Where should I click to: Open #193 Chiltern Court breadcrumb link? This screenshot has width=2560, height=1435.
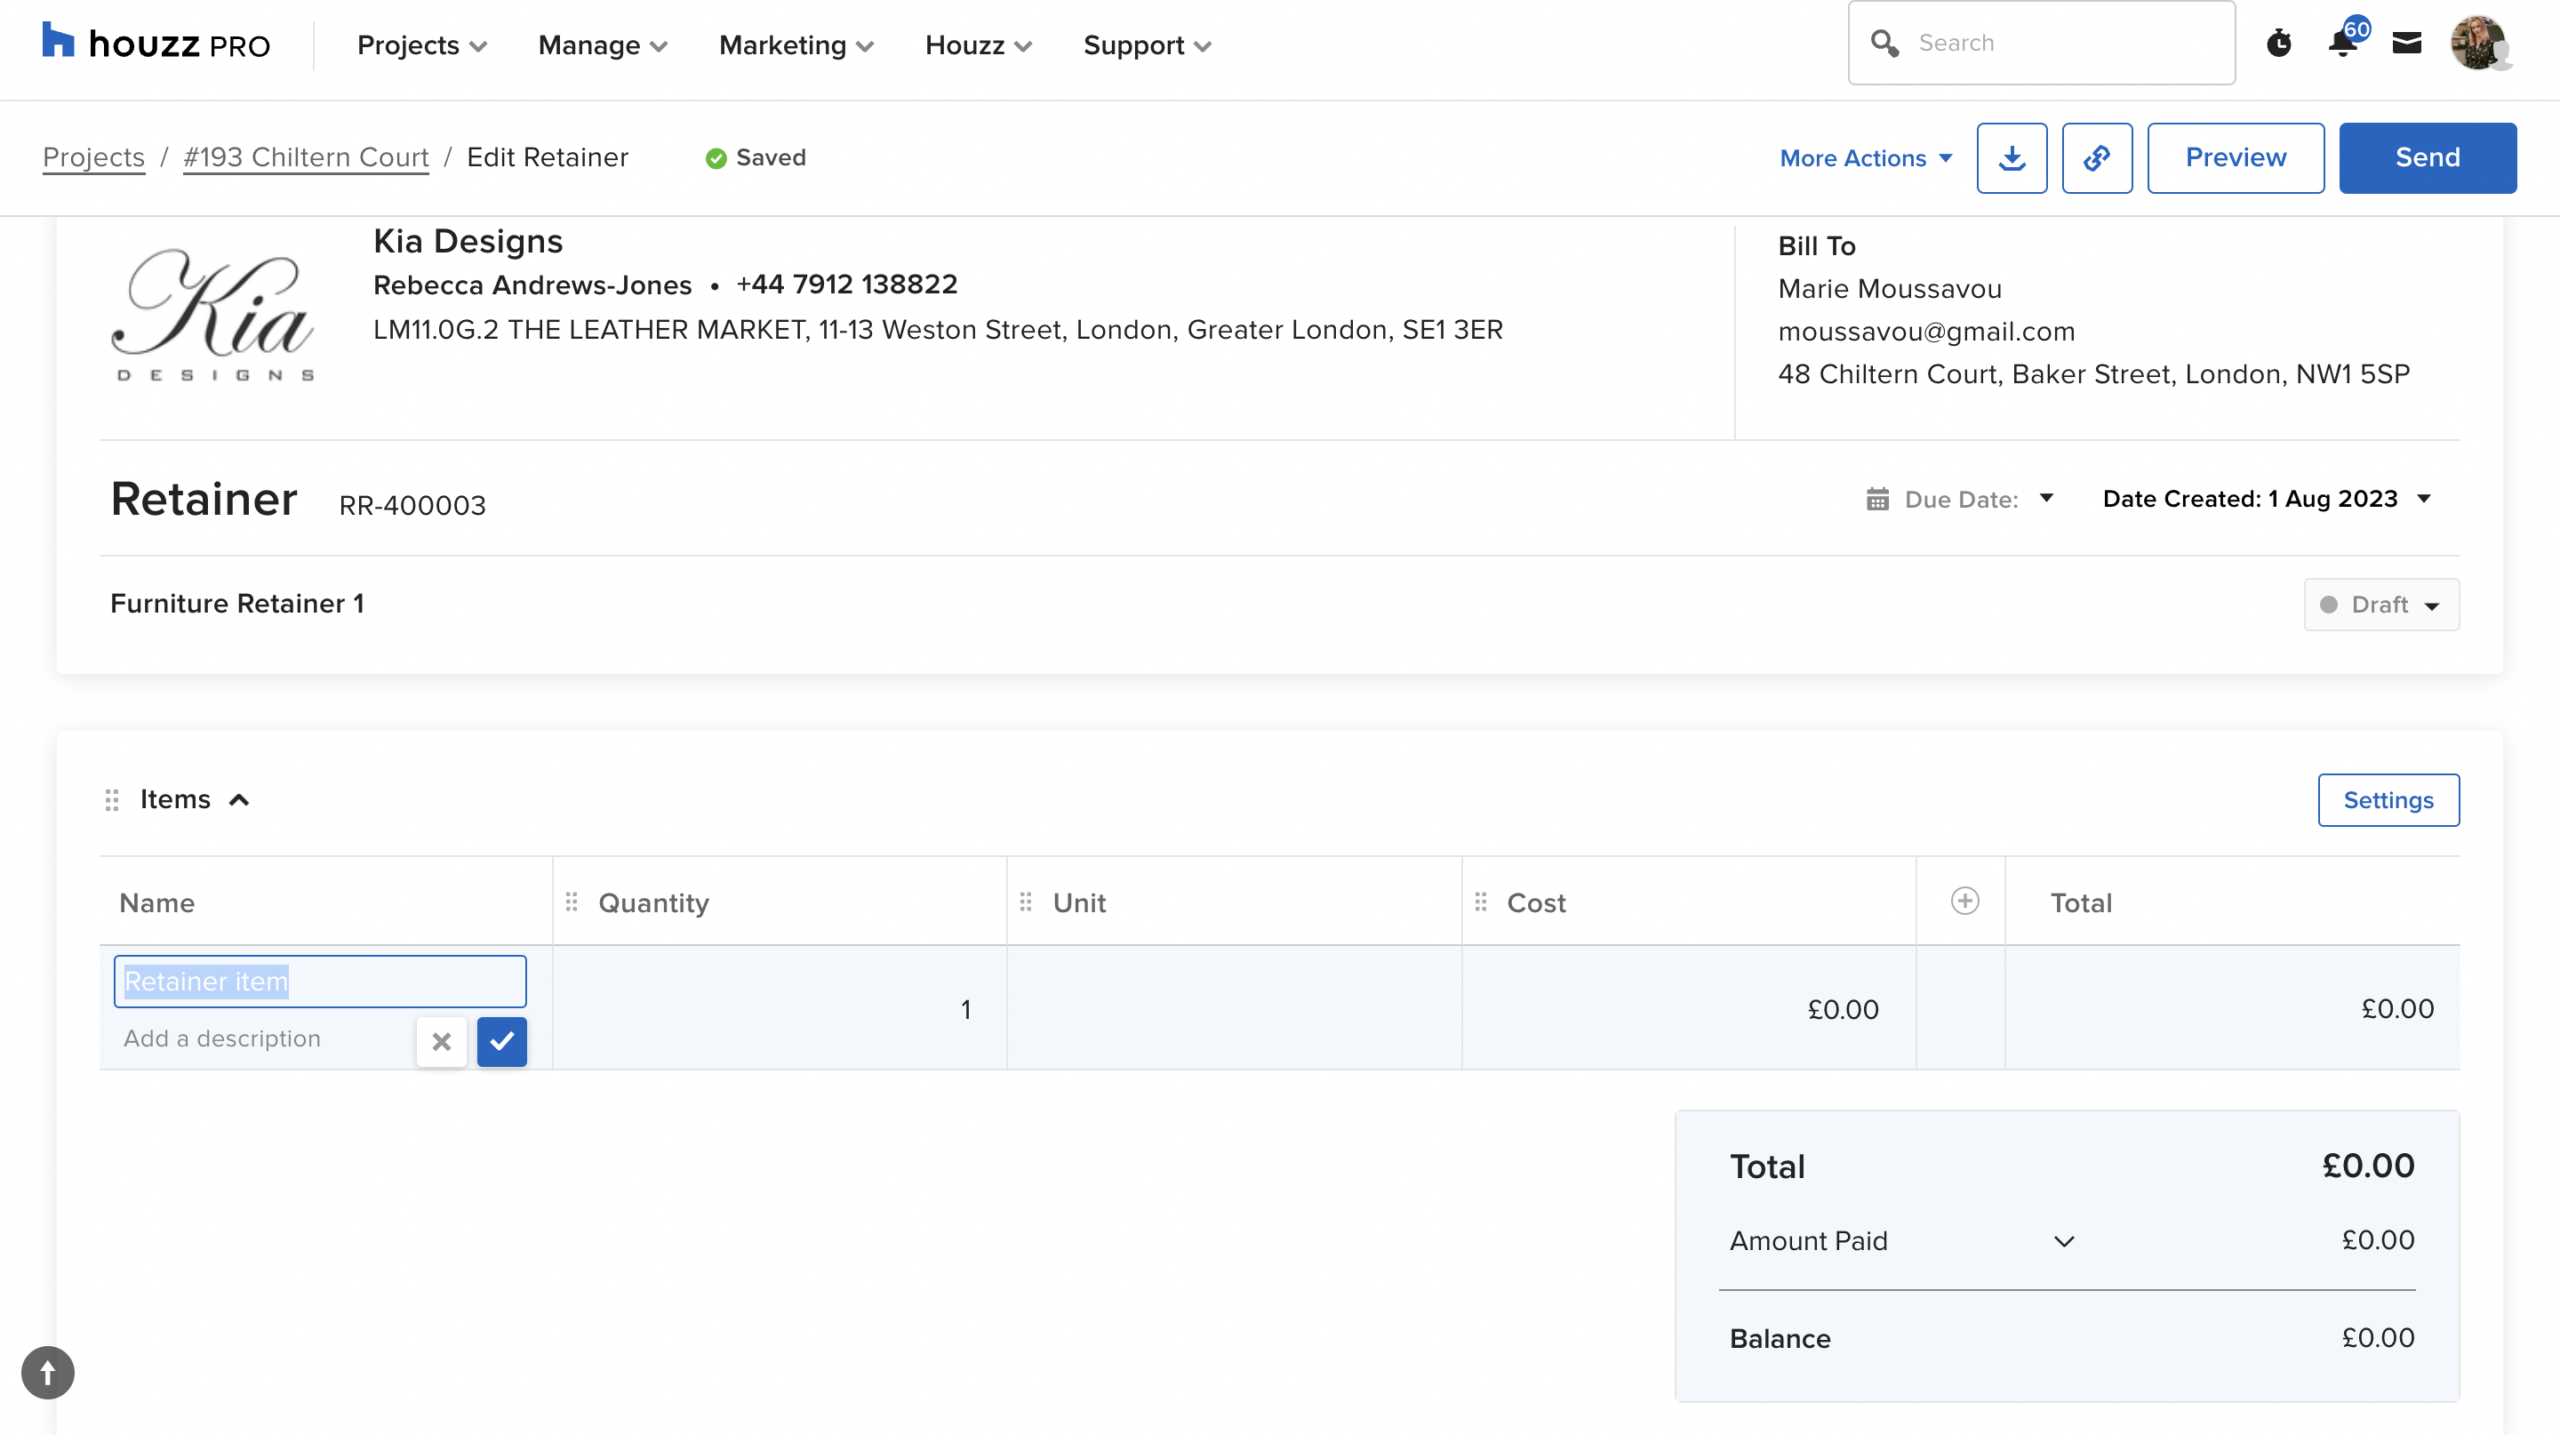[x=306, y=157]
